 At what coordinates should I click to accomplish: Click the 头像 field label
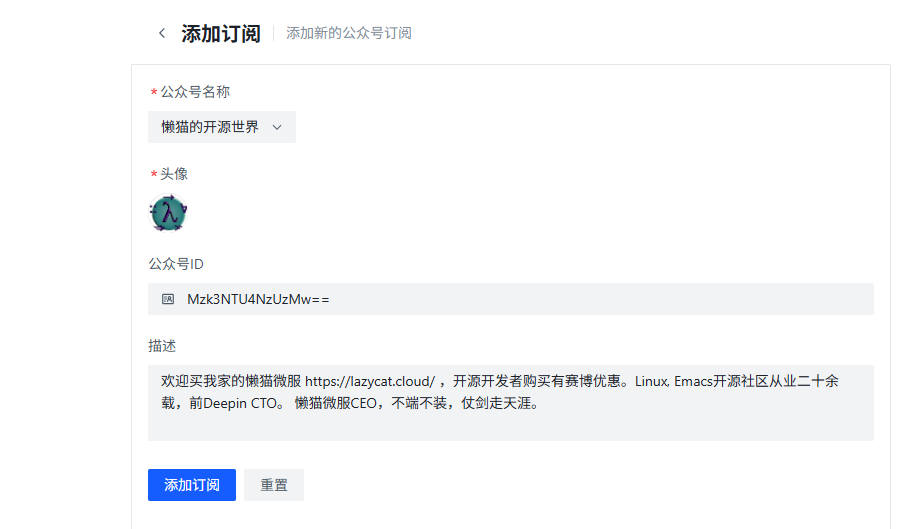click(x=174, y=174)
